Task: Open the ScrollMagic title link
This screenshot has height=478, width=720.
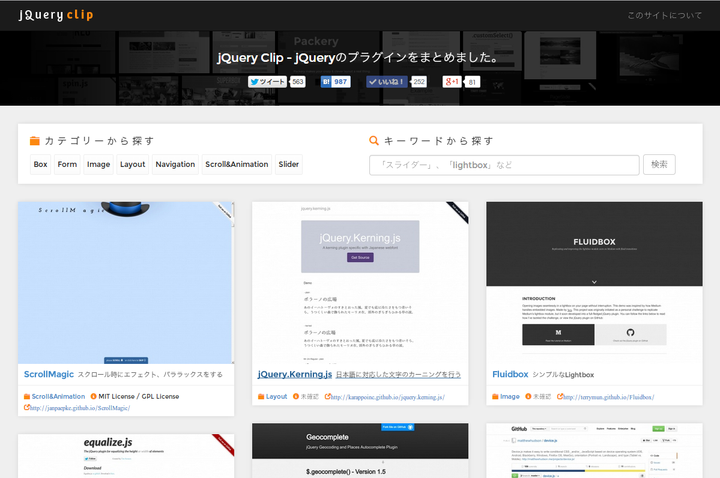Action: tap(49, 374)
